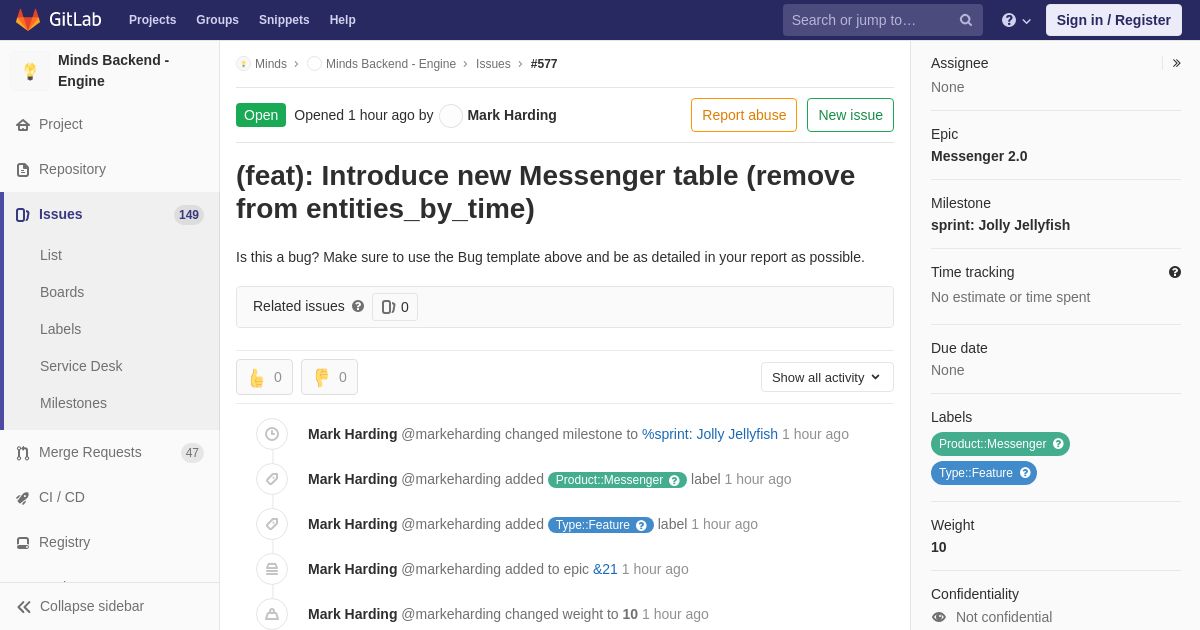Click Minds Backend - Engine breadcrumb
The height and width of the screenshot is (630, 1200).
[391, 64]
